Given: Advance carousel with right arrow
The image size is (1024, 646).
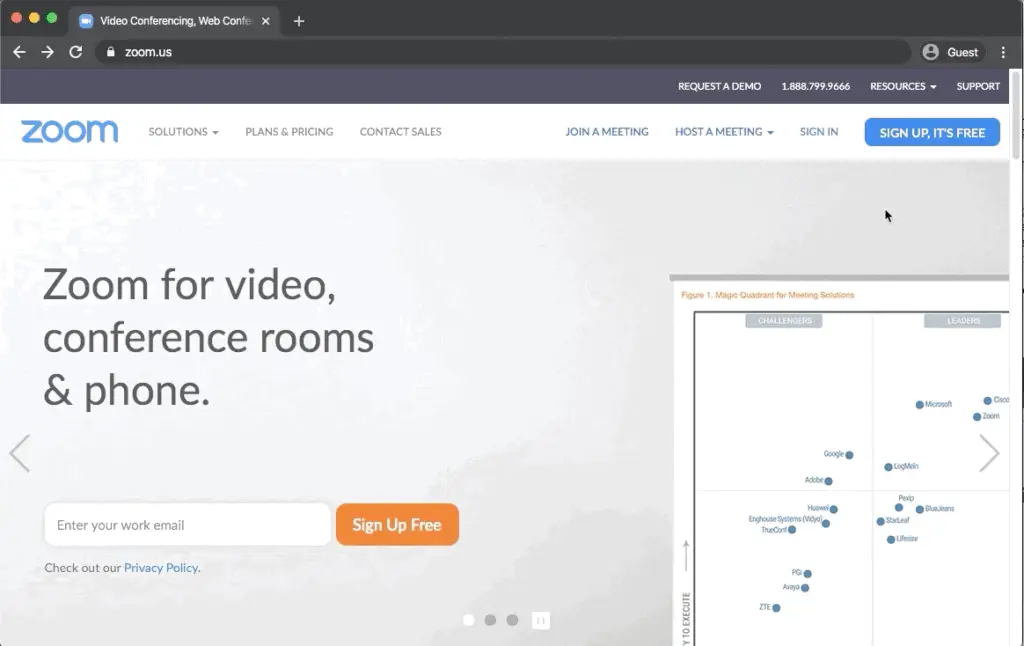Looking at the screenshot, I should 988,453.
